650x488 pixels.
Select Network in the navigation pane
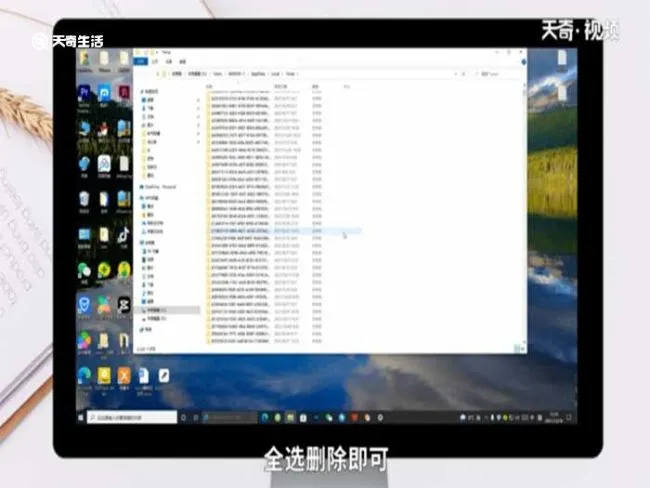point(147,330)
